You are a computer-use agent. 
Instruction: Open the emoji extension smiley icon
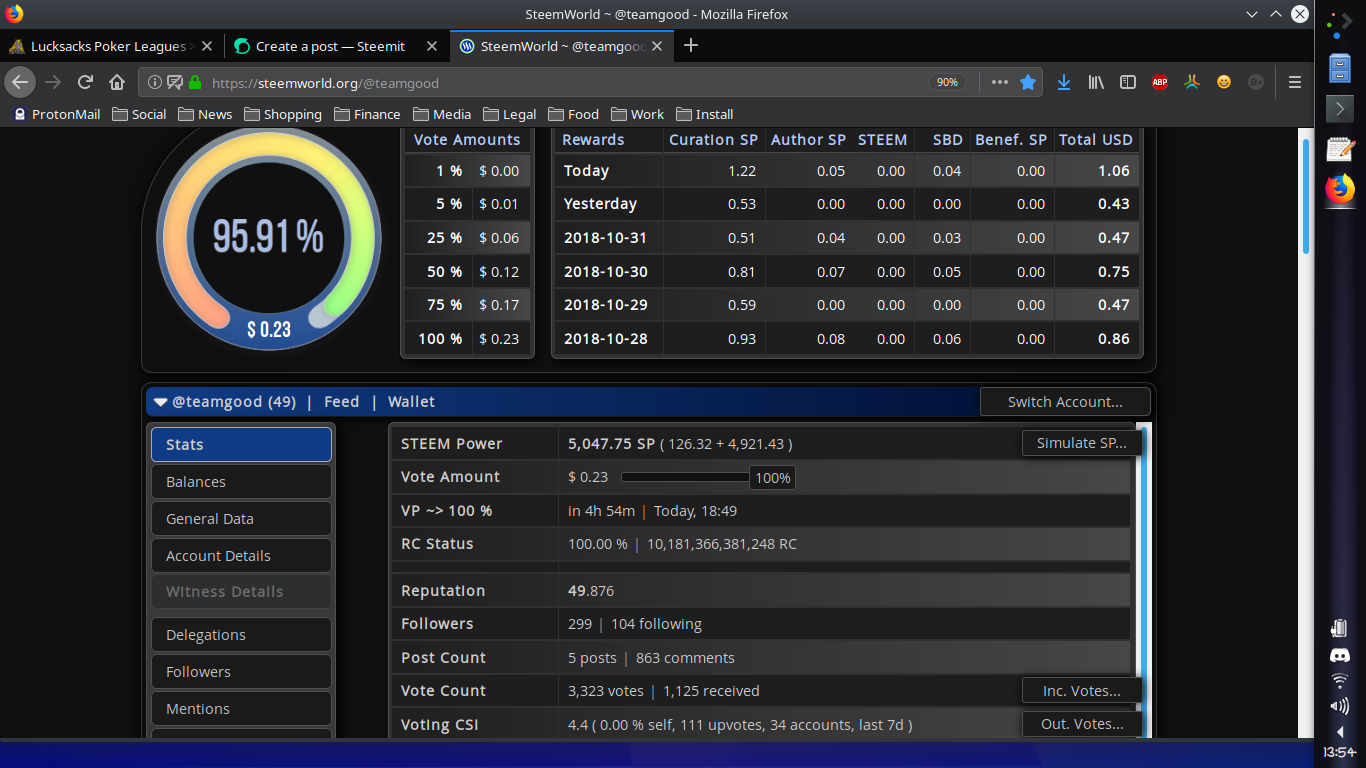click(1224, 82)
